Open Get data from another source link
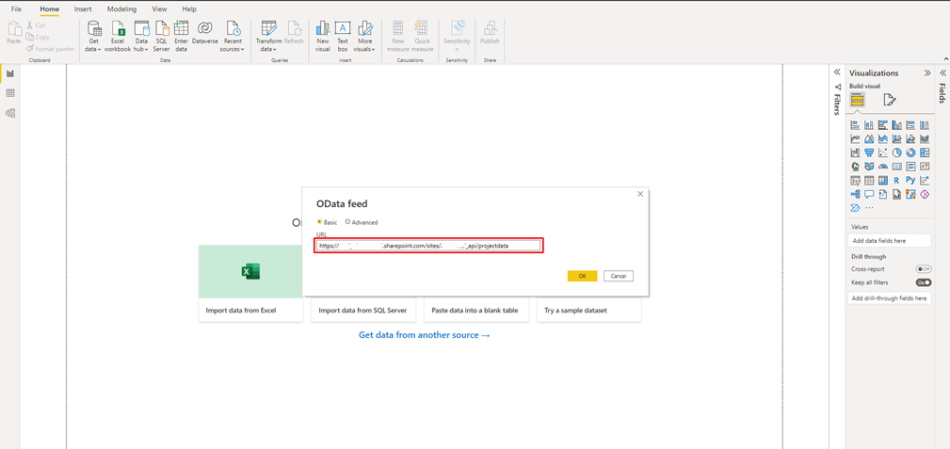 [x=425, y=334]
